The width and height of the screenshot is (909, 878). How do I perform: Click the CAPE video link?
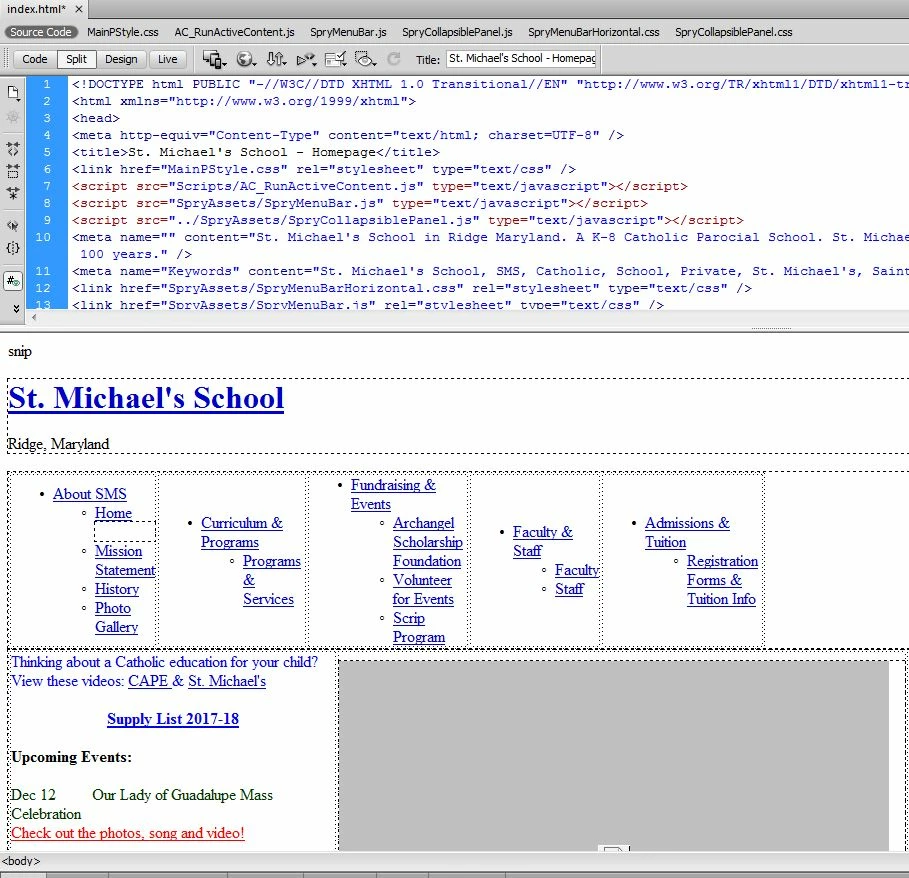[x=148, y=680]
